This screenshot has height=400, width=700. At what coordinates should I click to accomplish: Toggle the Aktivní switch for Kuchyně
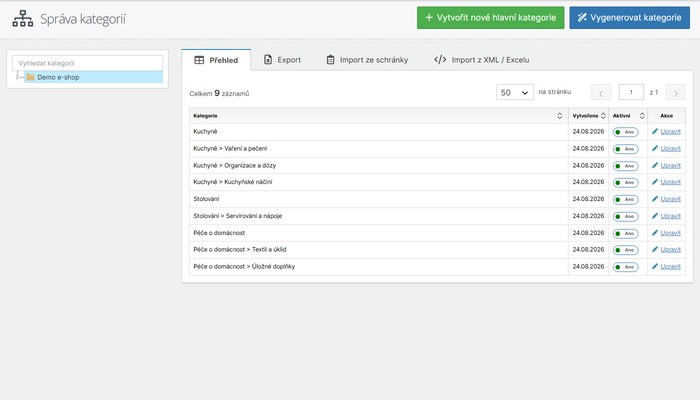coord(625,132)
